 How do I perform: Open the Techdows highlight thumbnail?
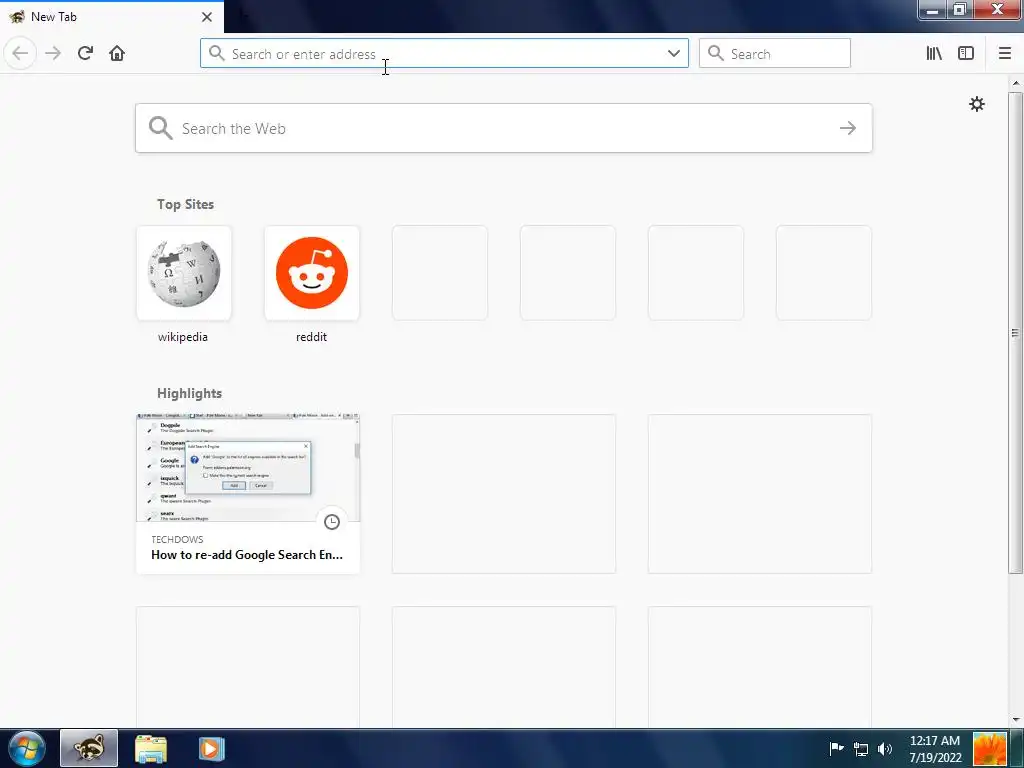pyautogui.click(x=248, y=468)
